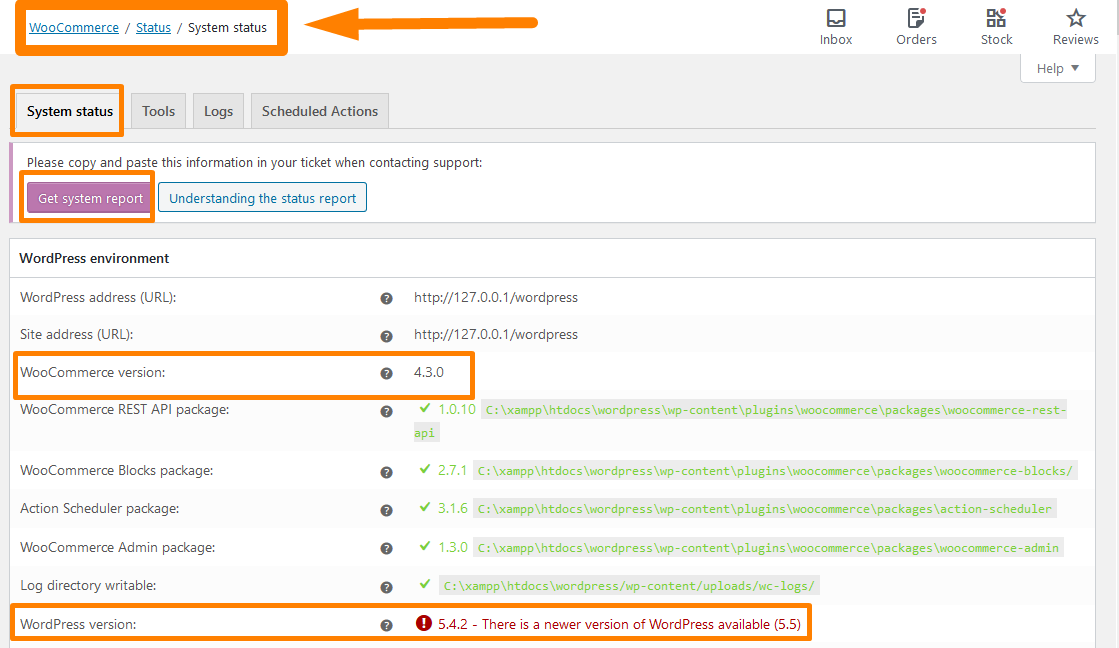This screenshot has width=1119, height=648.
Task: Click the System status breadcrumb text
Action: pos(228,27)
